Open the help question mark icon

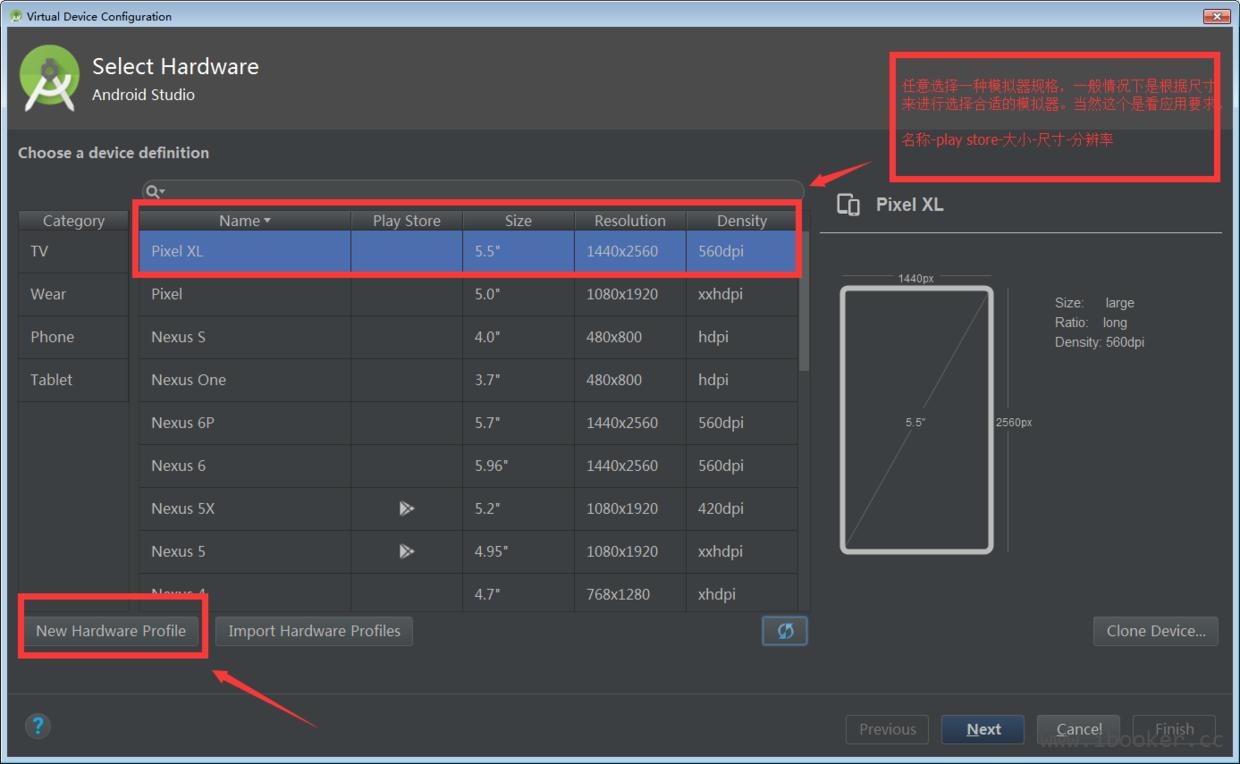(38, 726)
